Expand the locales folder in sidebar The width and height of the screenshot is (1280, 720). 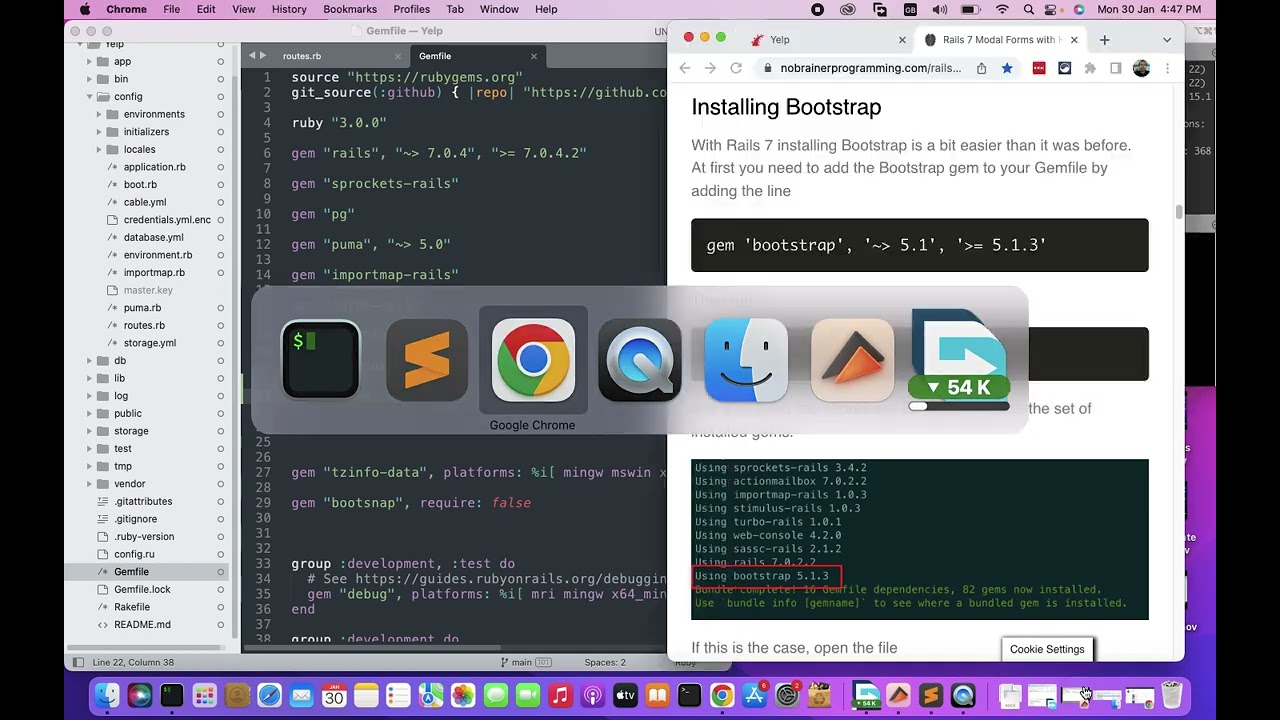coord(99,149)
